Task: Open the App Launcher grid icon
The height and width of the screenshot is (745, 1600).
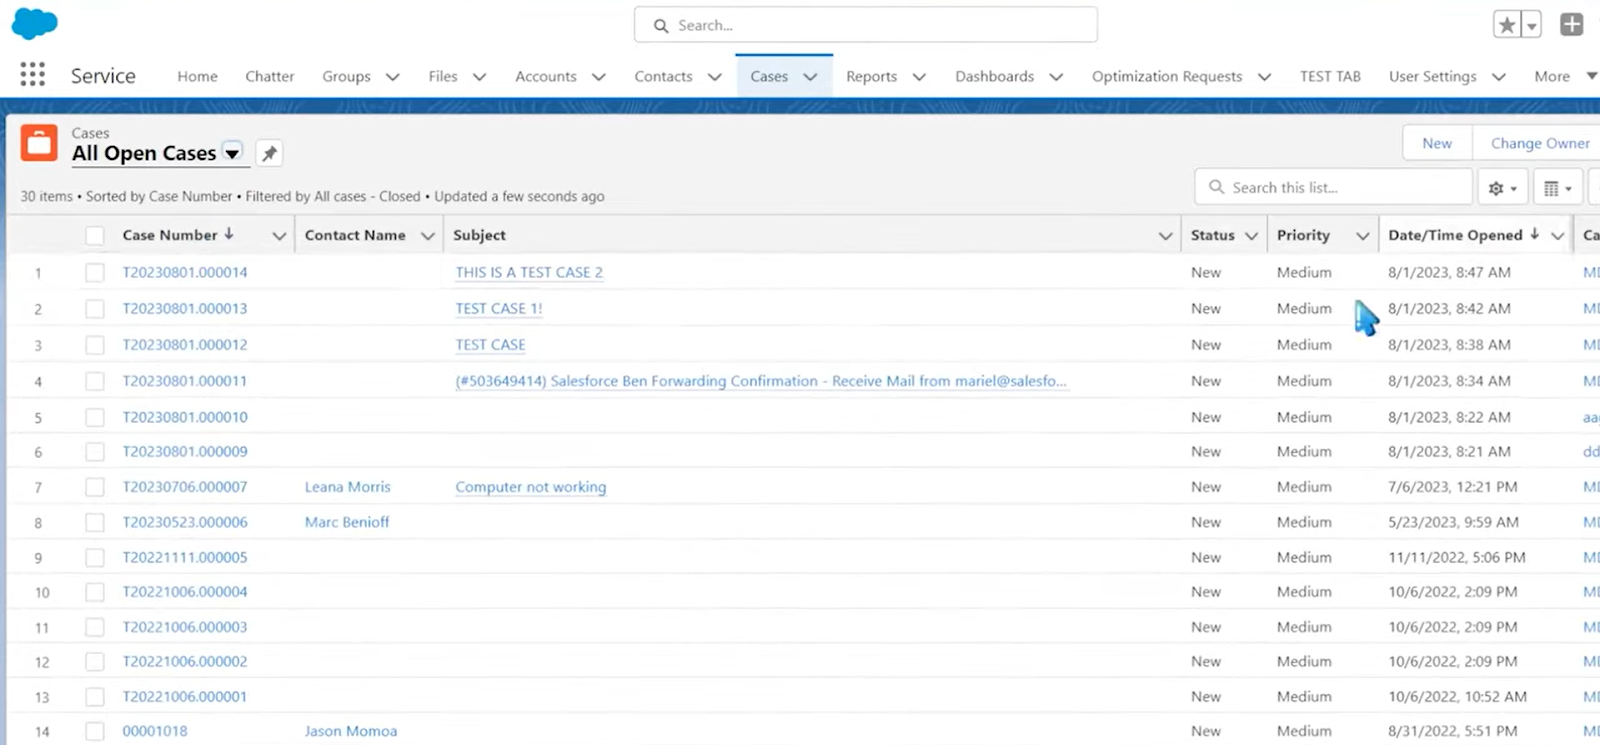Action: [33, 74]
